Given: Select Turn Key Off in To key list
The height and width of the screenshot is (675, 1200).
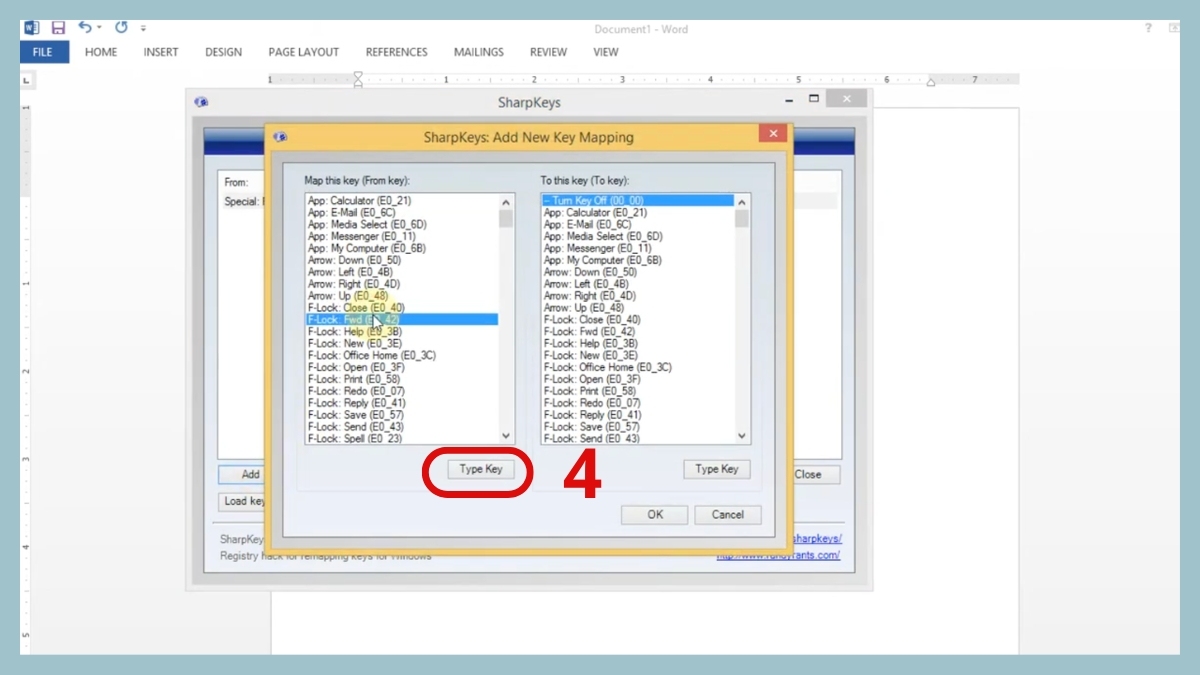Looking at the screenshot, I should point(638,201).
